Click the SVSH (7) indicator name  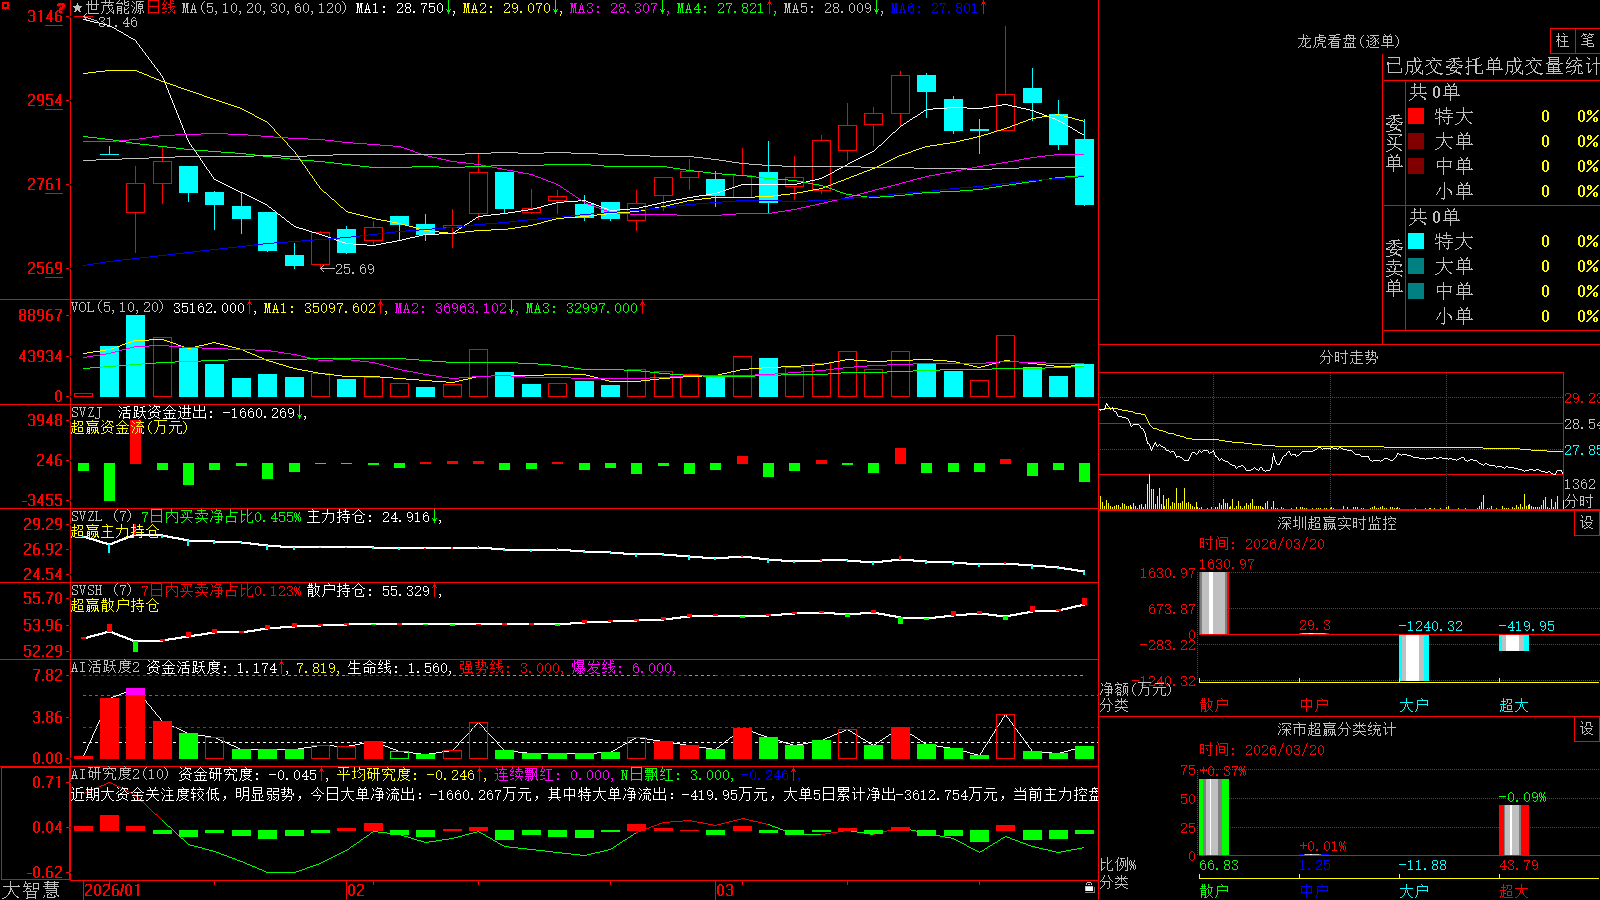[x=101, y=591]
